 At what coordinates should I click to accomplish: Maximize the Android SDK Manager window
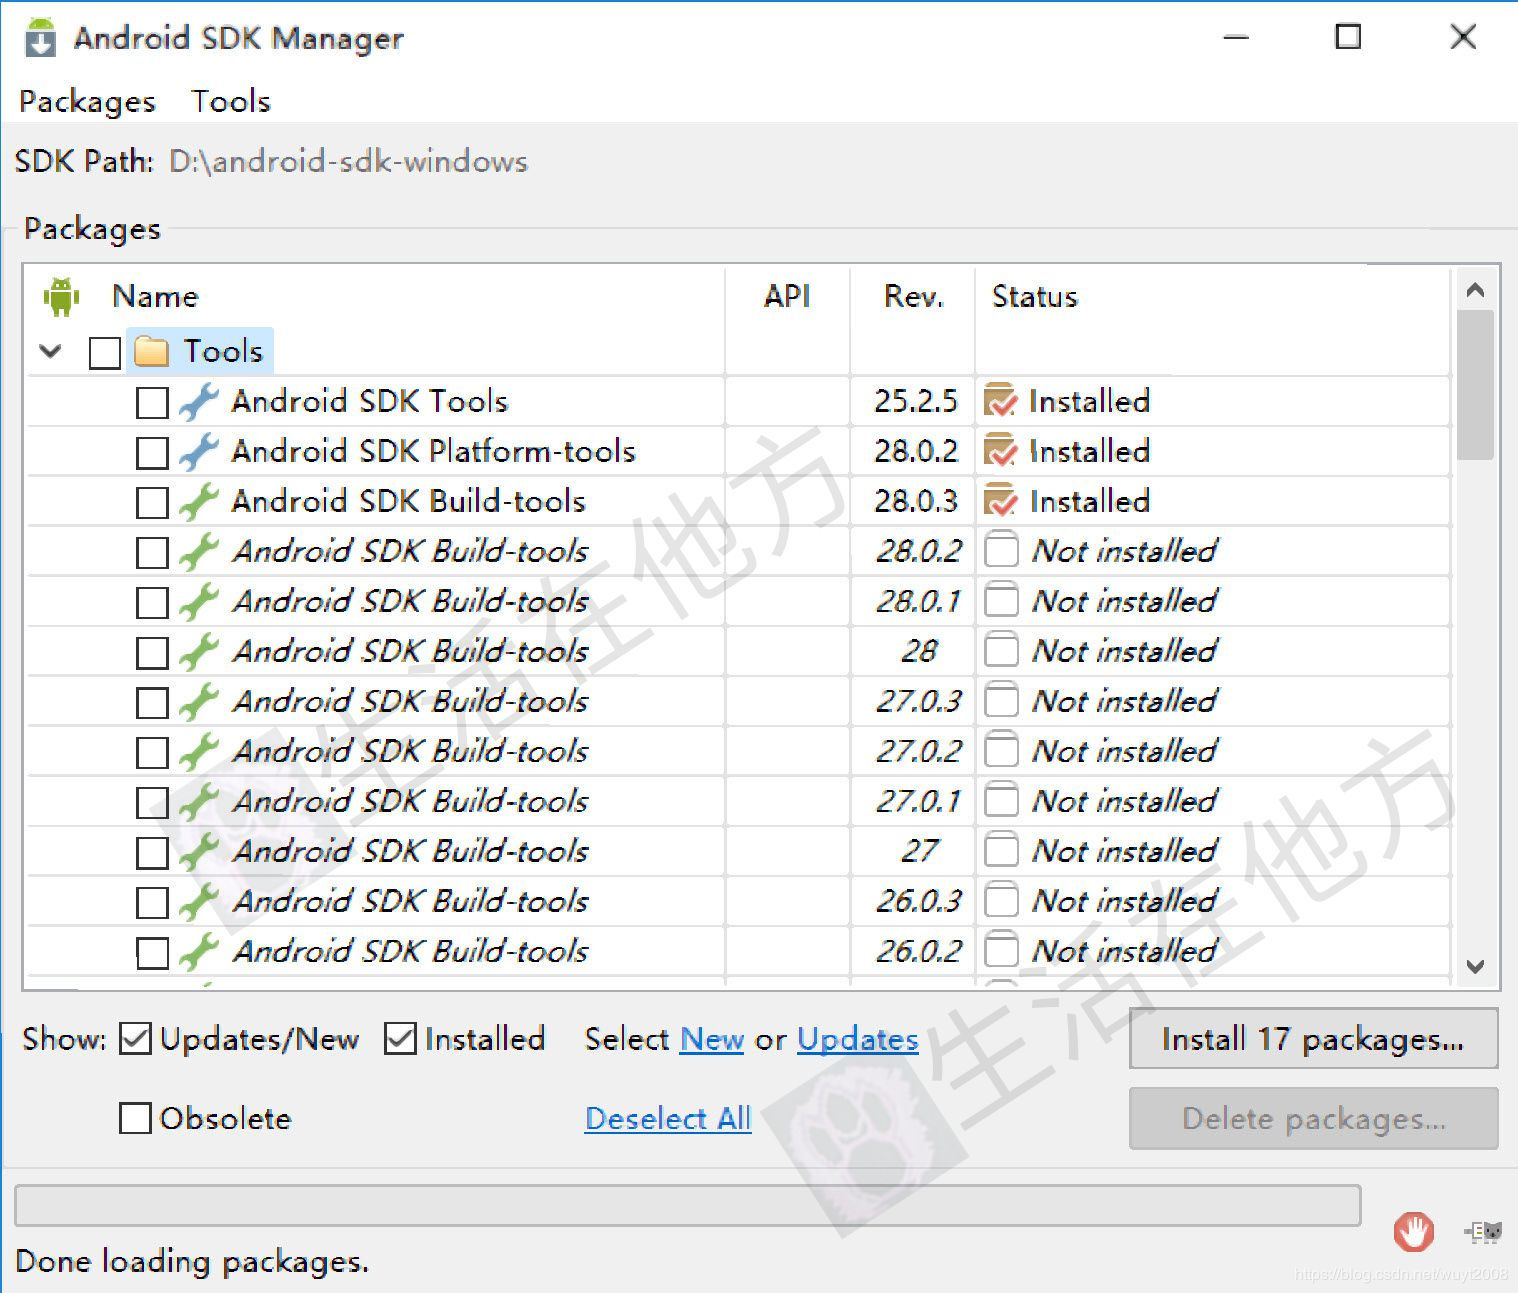pyautogui.click(x=1349, y=37)
